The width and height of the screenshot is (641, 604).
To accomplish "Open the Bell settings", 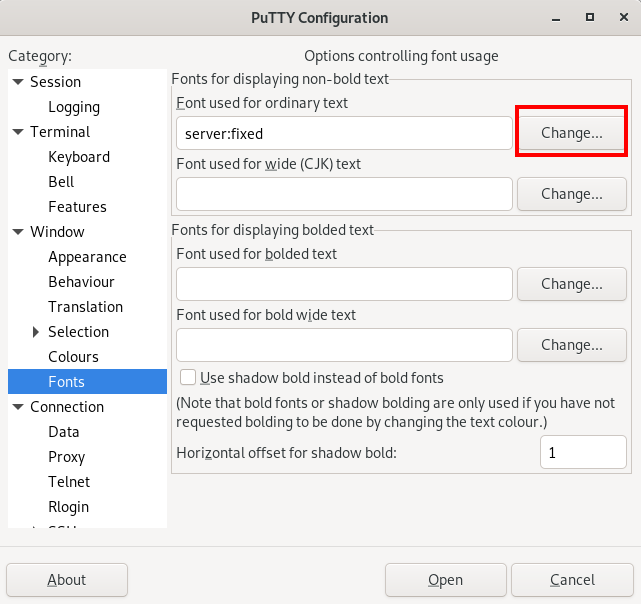I will tap(61, 182).
